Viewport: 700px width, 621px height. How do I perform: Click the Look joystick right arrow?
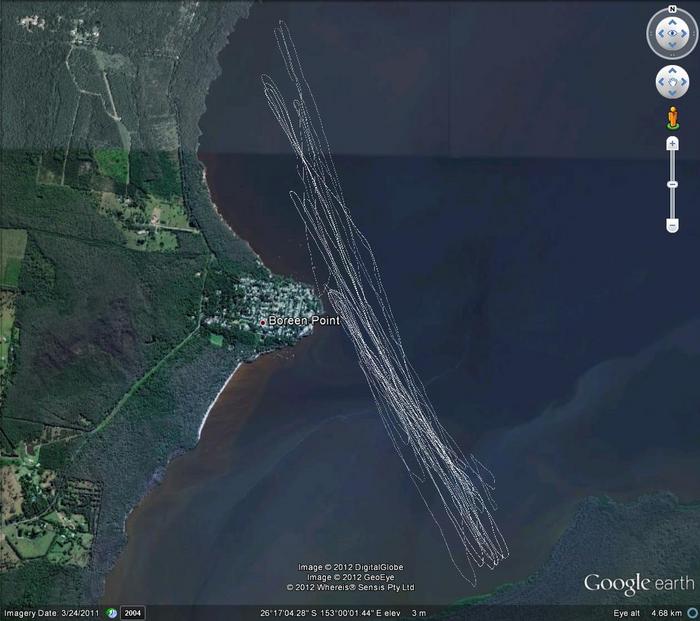click(685, 35)
